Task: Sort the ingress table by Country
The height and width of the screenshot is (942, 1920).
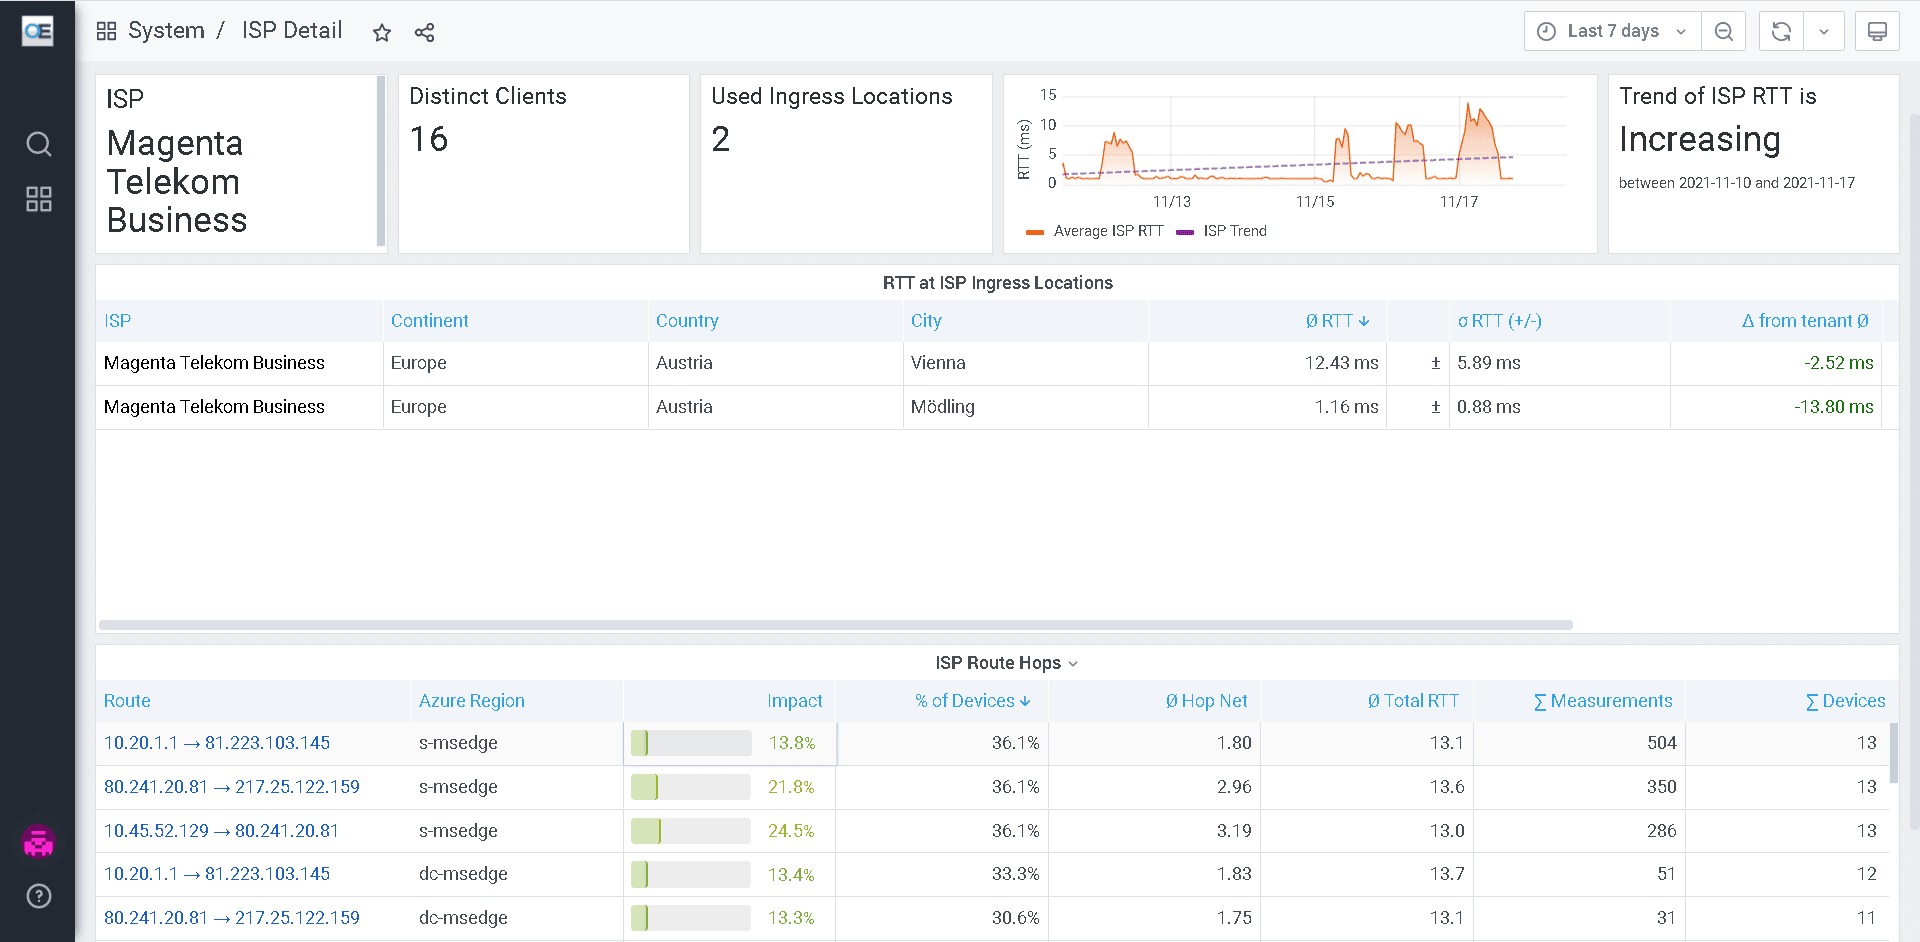Action: (x=687, y=321)
